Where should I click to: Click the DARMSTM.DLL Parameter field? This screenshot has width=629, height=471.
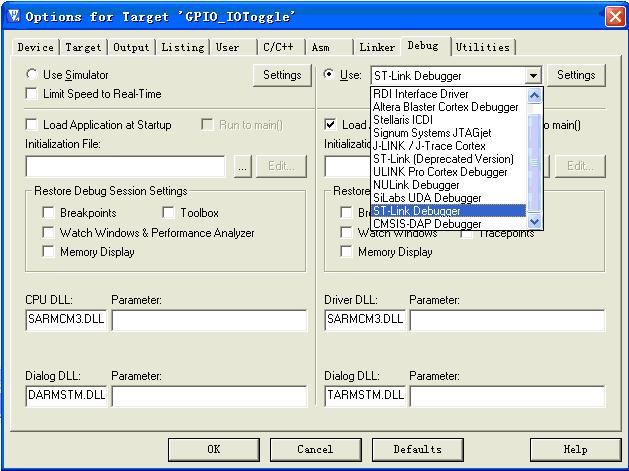pos(209,396)
